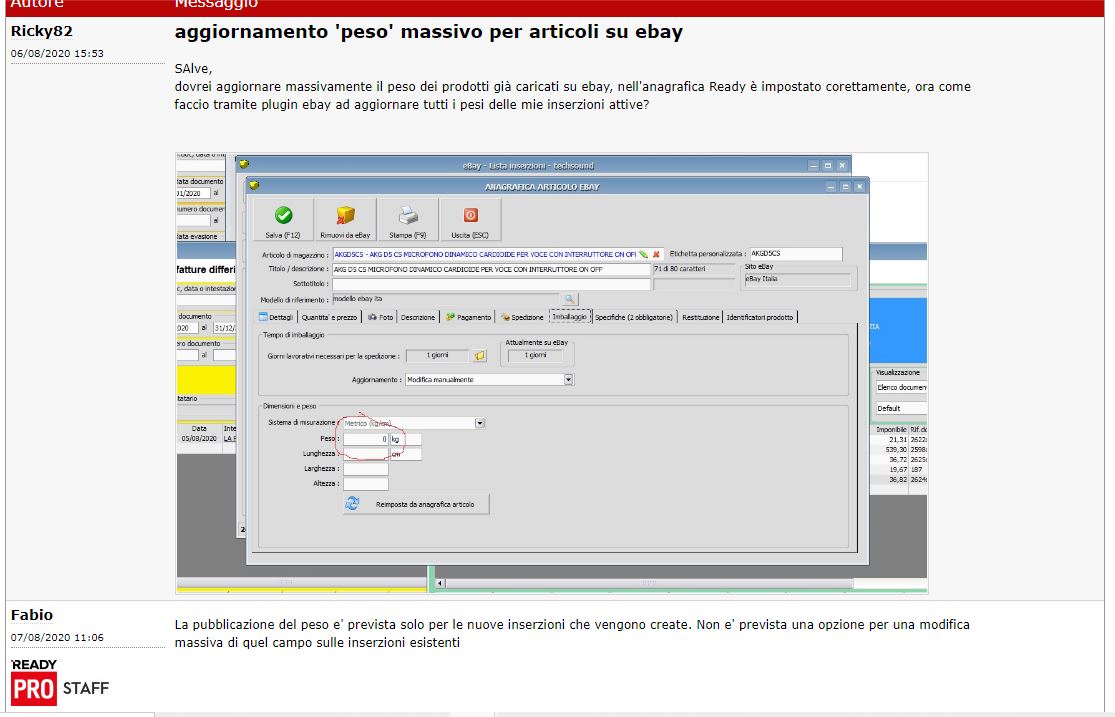Click the author name Ricky82
Viewport: 1115px width, 717px height.
point(42,31)
